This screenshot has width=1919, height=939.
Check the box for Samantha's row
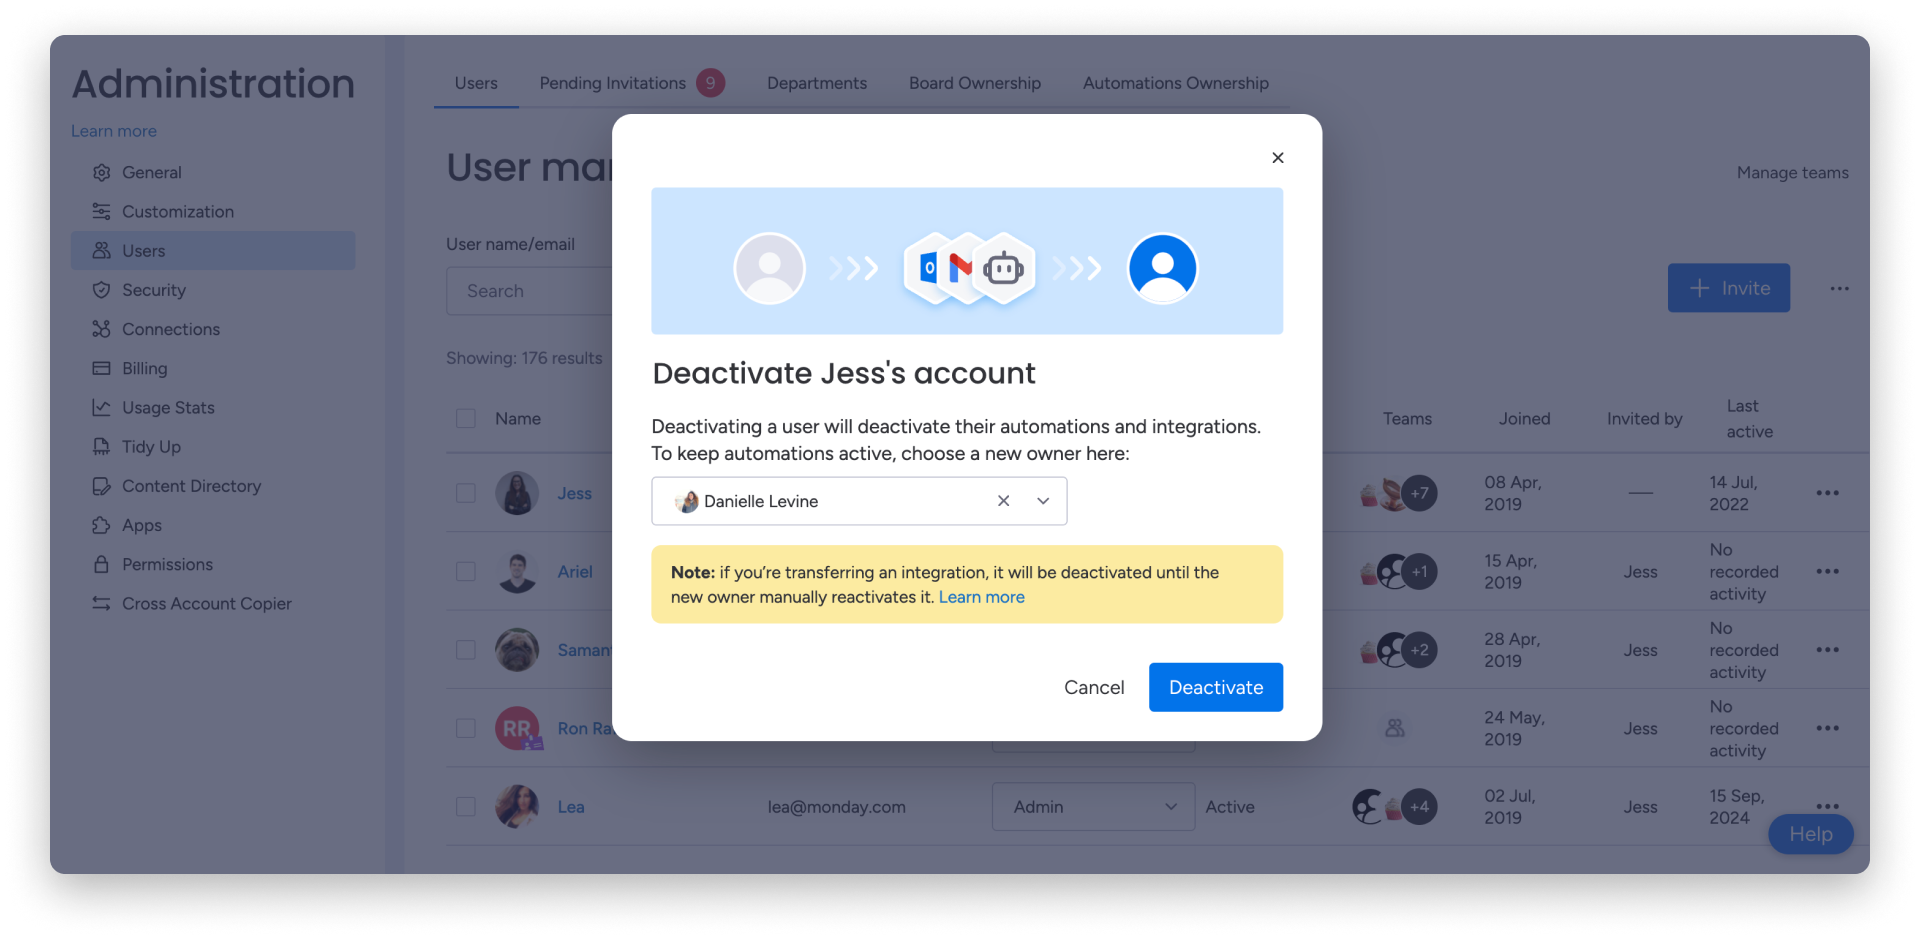coord(466,650)
